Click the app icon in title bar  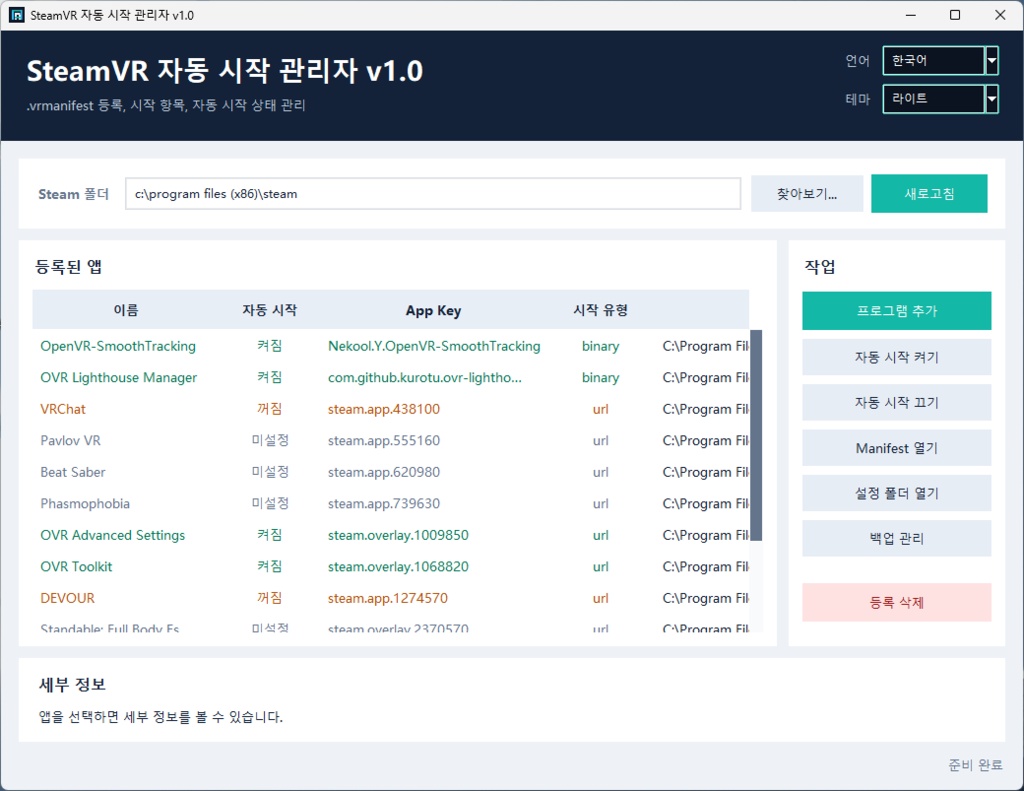tap(16, 15)
